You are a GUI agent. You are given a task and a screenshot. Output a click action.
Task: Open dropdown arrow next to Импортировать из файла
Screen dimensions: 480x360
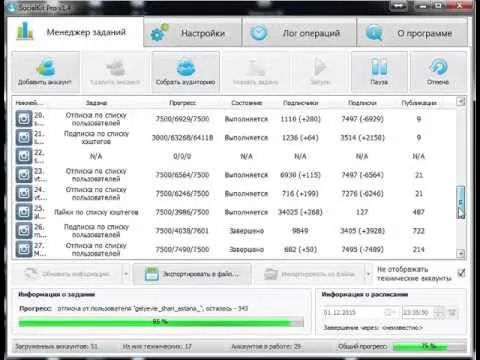tap(368, 274)
